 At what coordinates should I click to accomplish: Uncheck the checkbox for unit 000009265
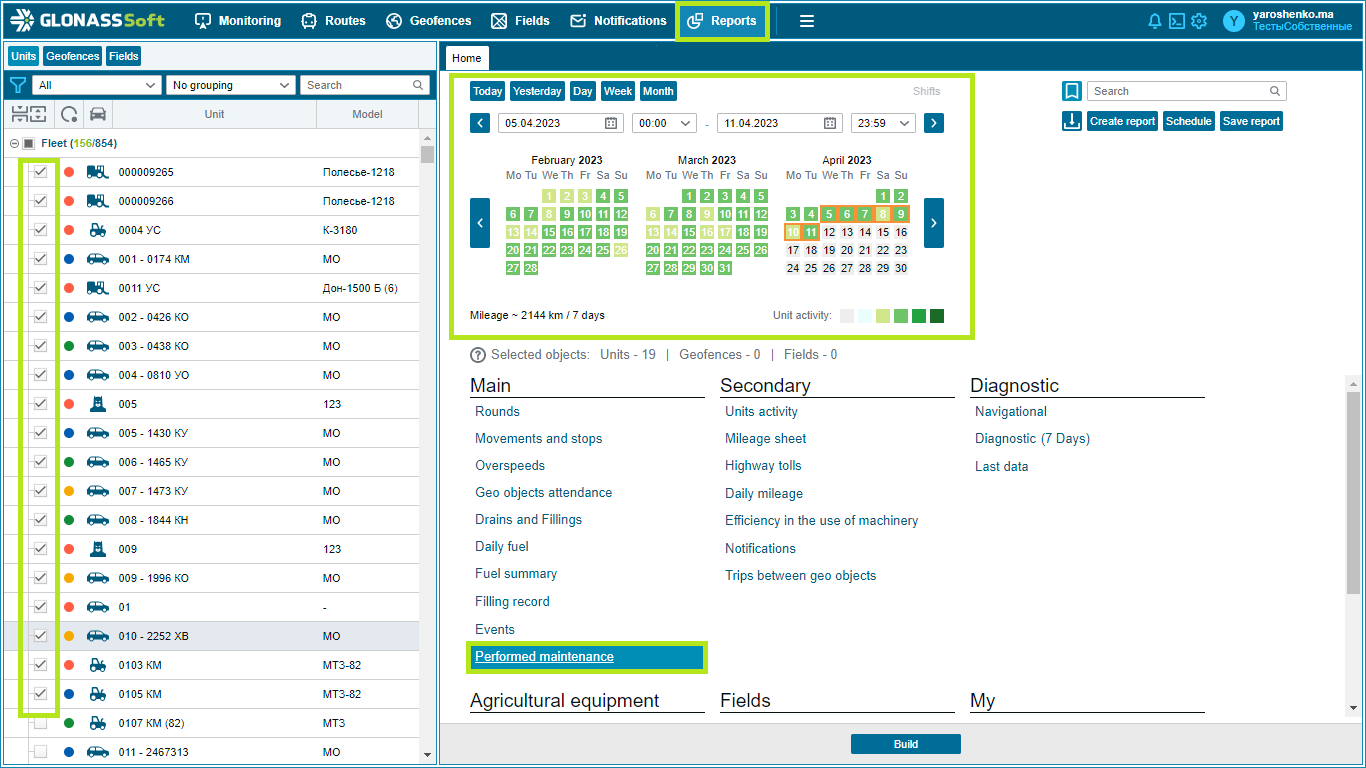(x=40, y=172)
